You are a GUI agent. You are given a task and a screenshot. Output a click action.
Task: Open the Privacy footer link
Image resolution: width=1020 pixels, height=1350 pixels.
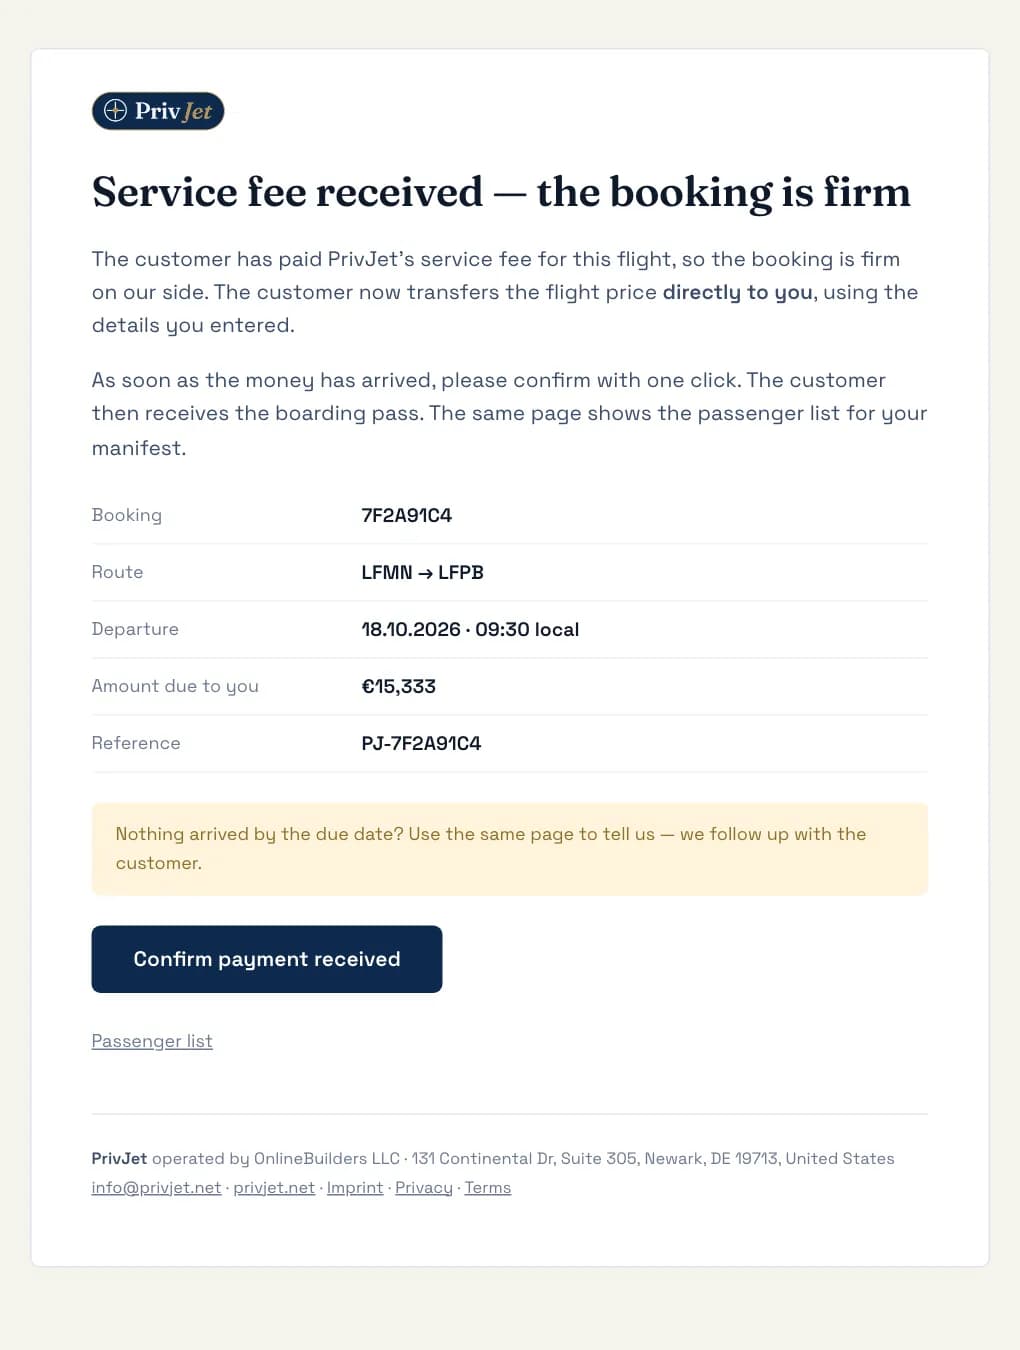tap(424, 1187)
